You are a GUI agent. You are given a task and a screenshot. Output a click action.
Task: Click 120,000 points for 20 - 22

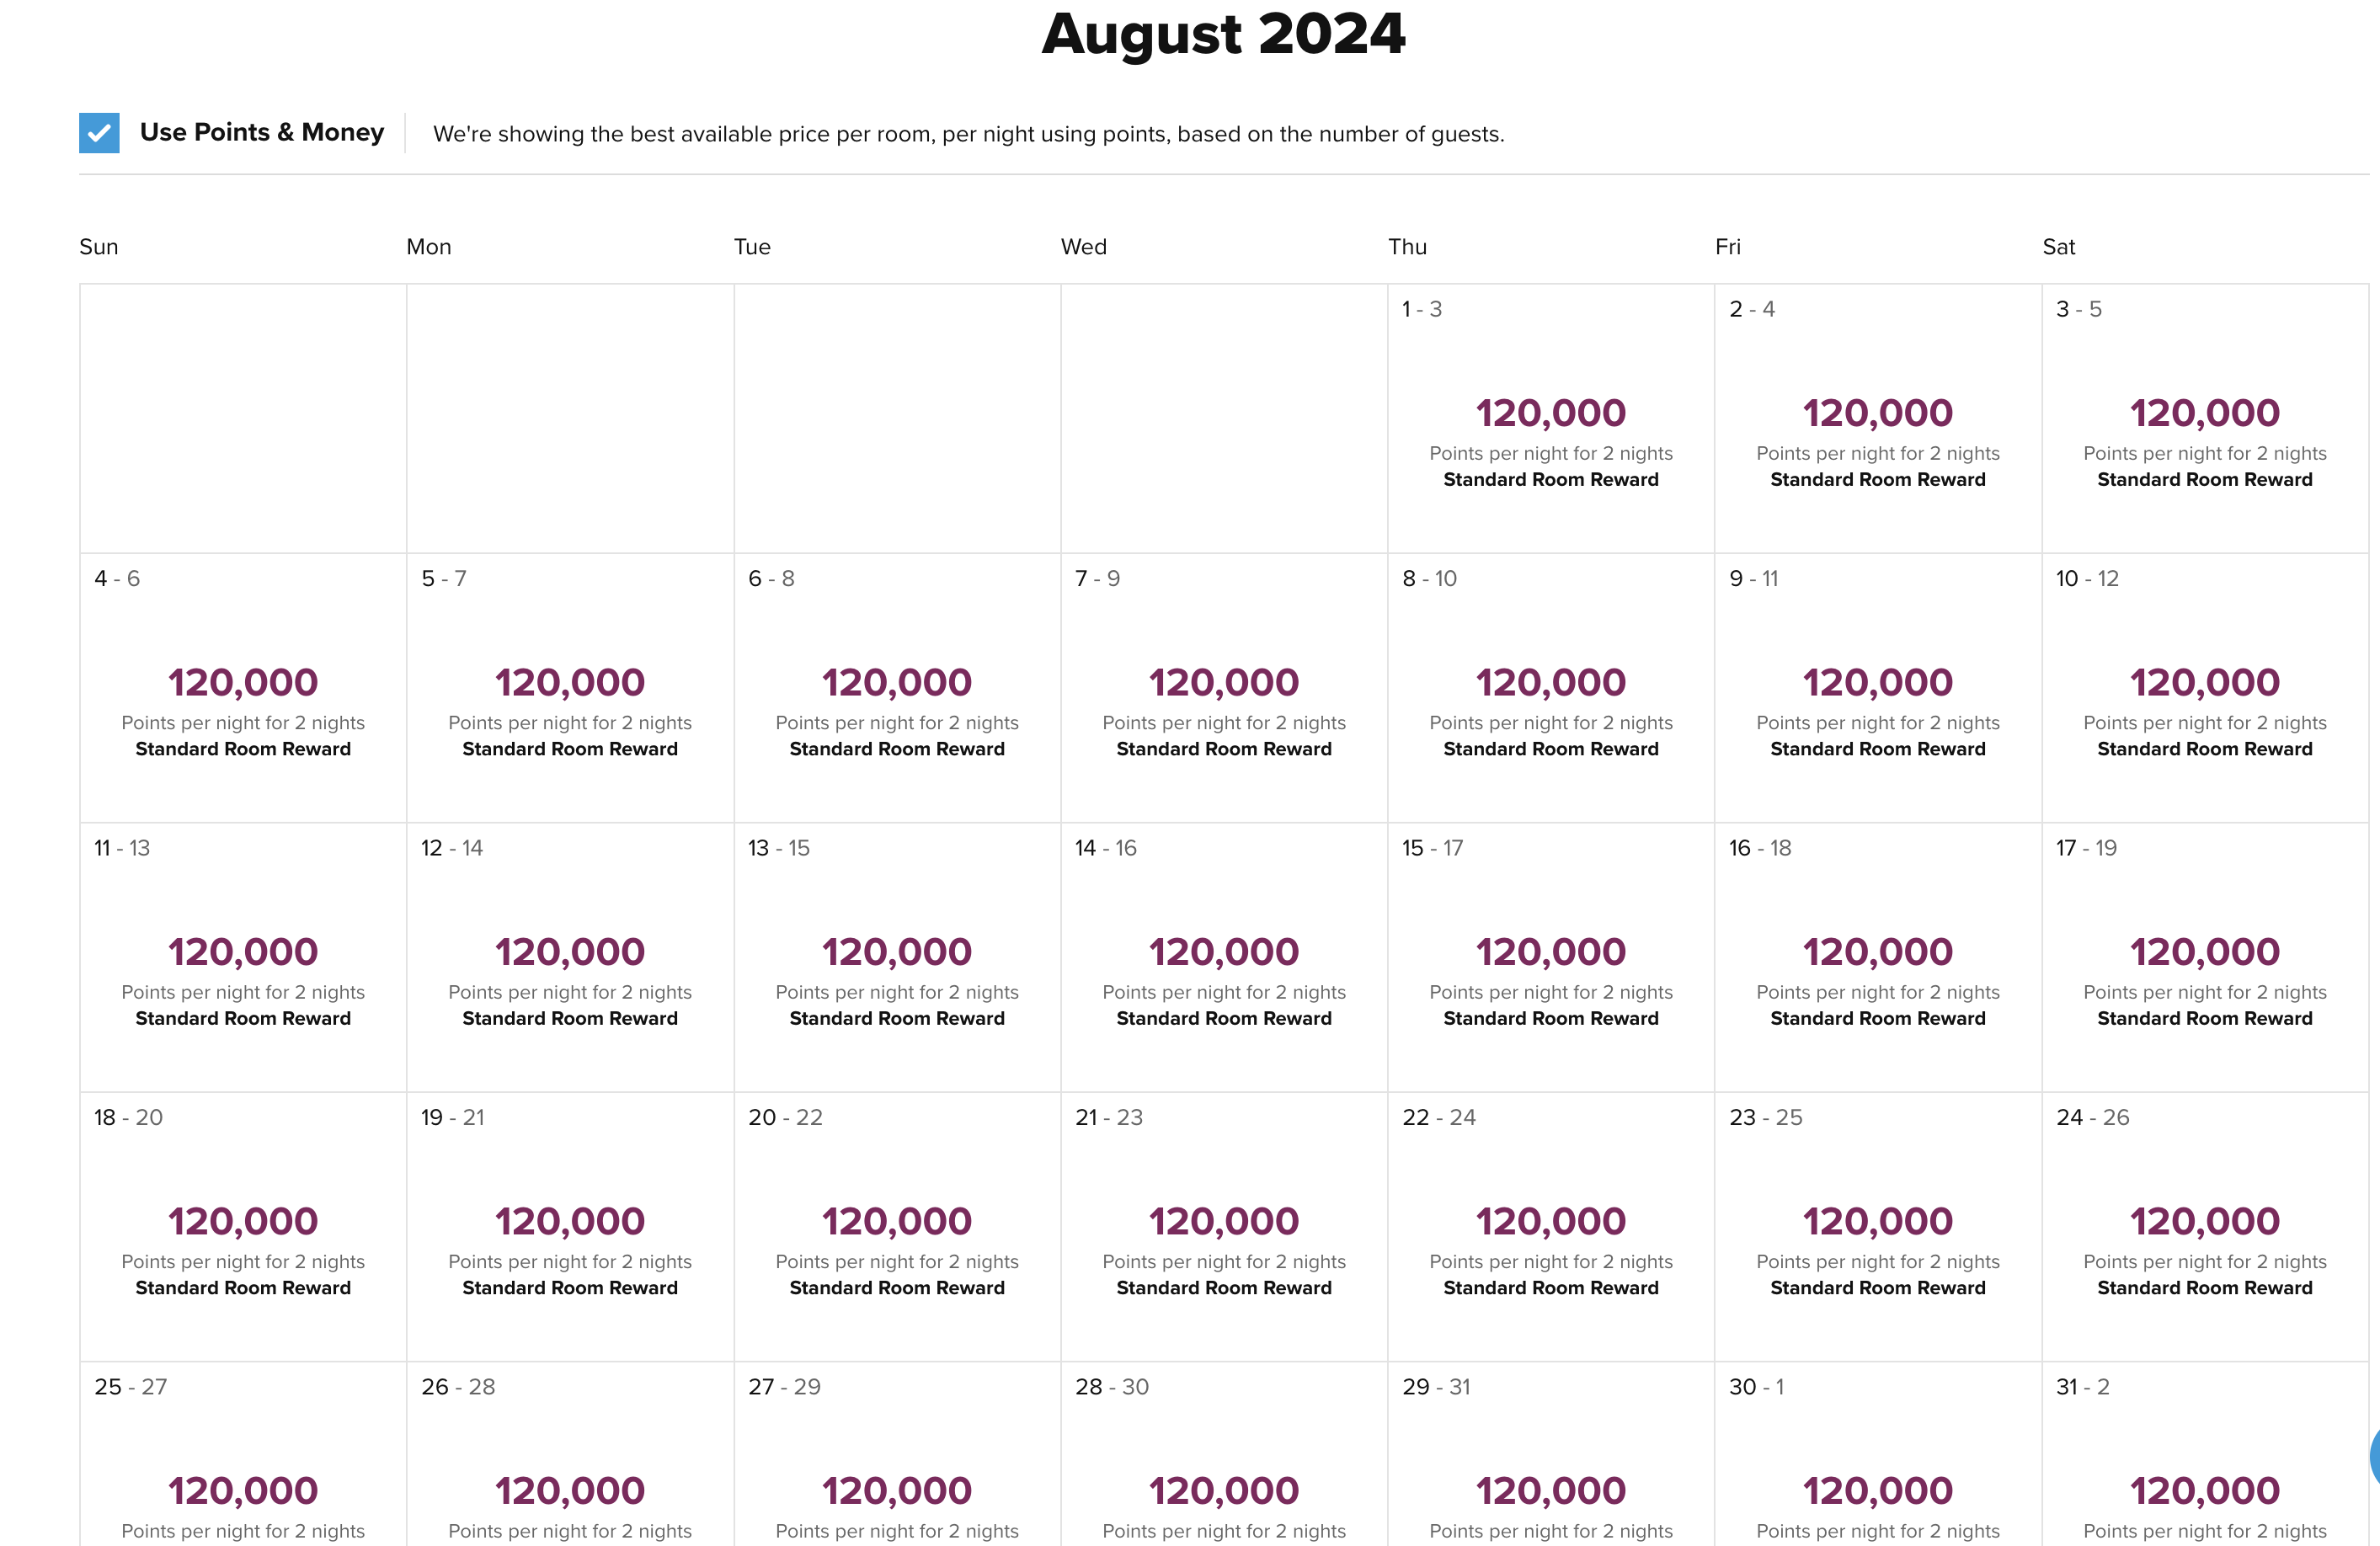coord(897,1221)
